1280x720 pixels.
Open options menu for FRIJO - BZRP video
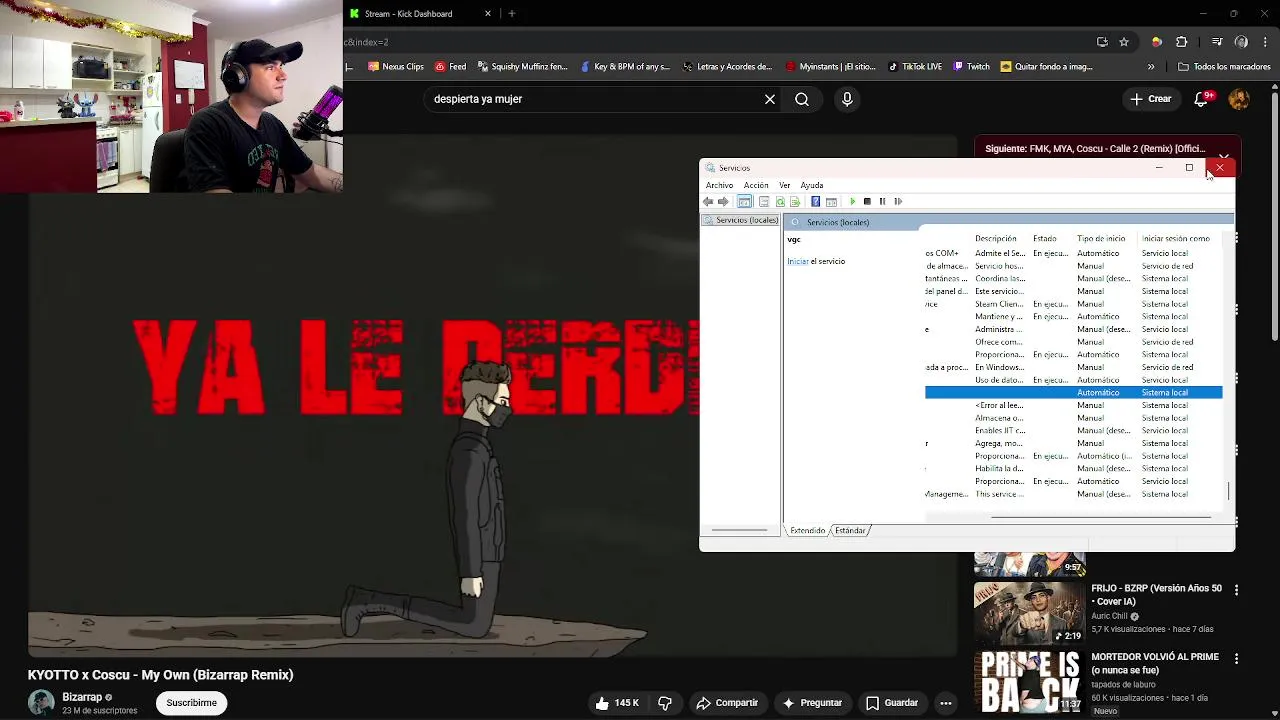(1236, 590)
